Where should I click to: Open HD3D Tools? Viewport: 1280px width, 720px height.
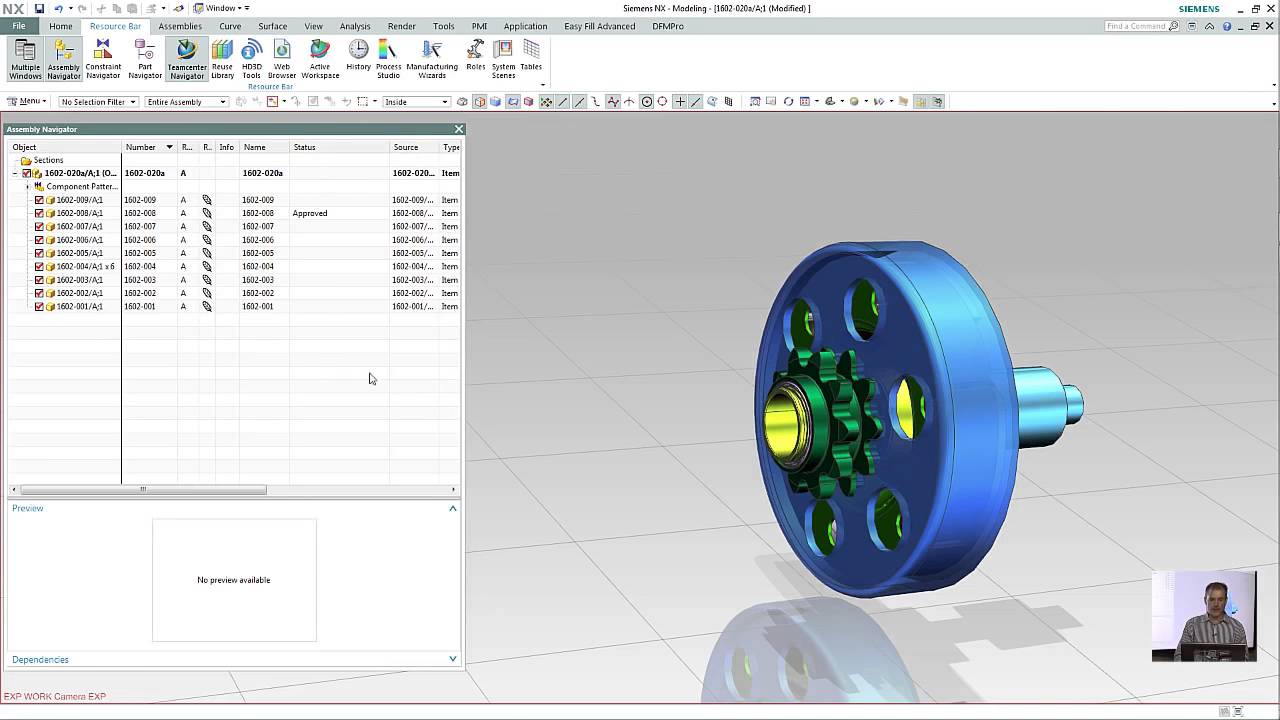(252, 60)
